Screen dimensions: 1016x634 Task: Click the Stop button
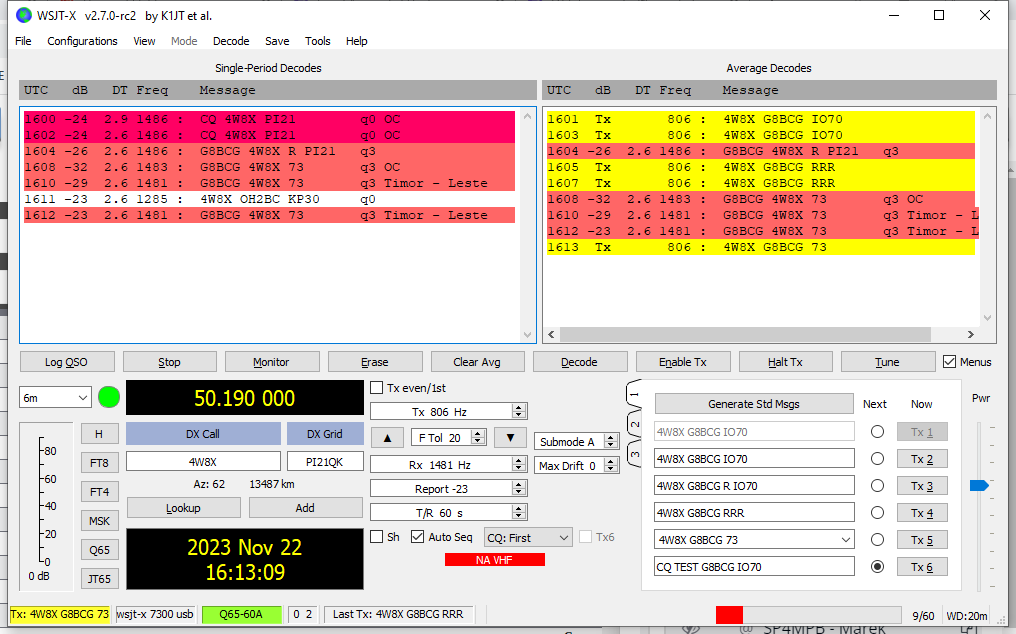[169, 362]
